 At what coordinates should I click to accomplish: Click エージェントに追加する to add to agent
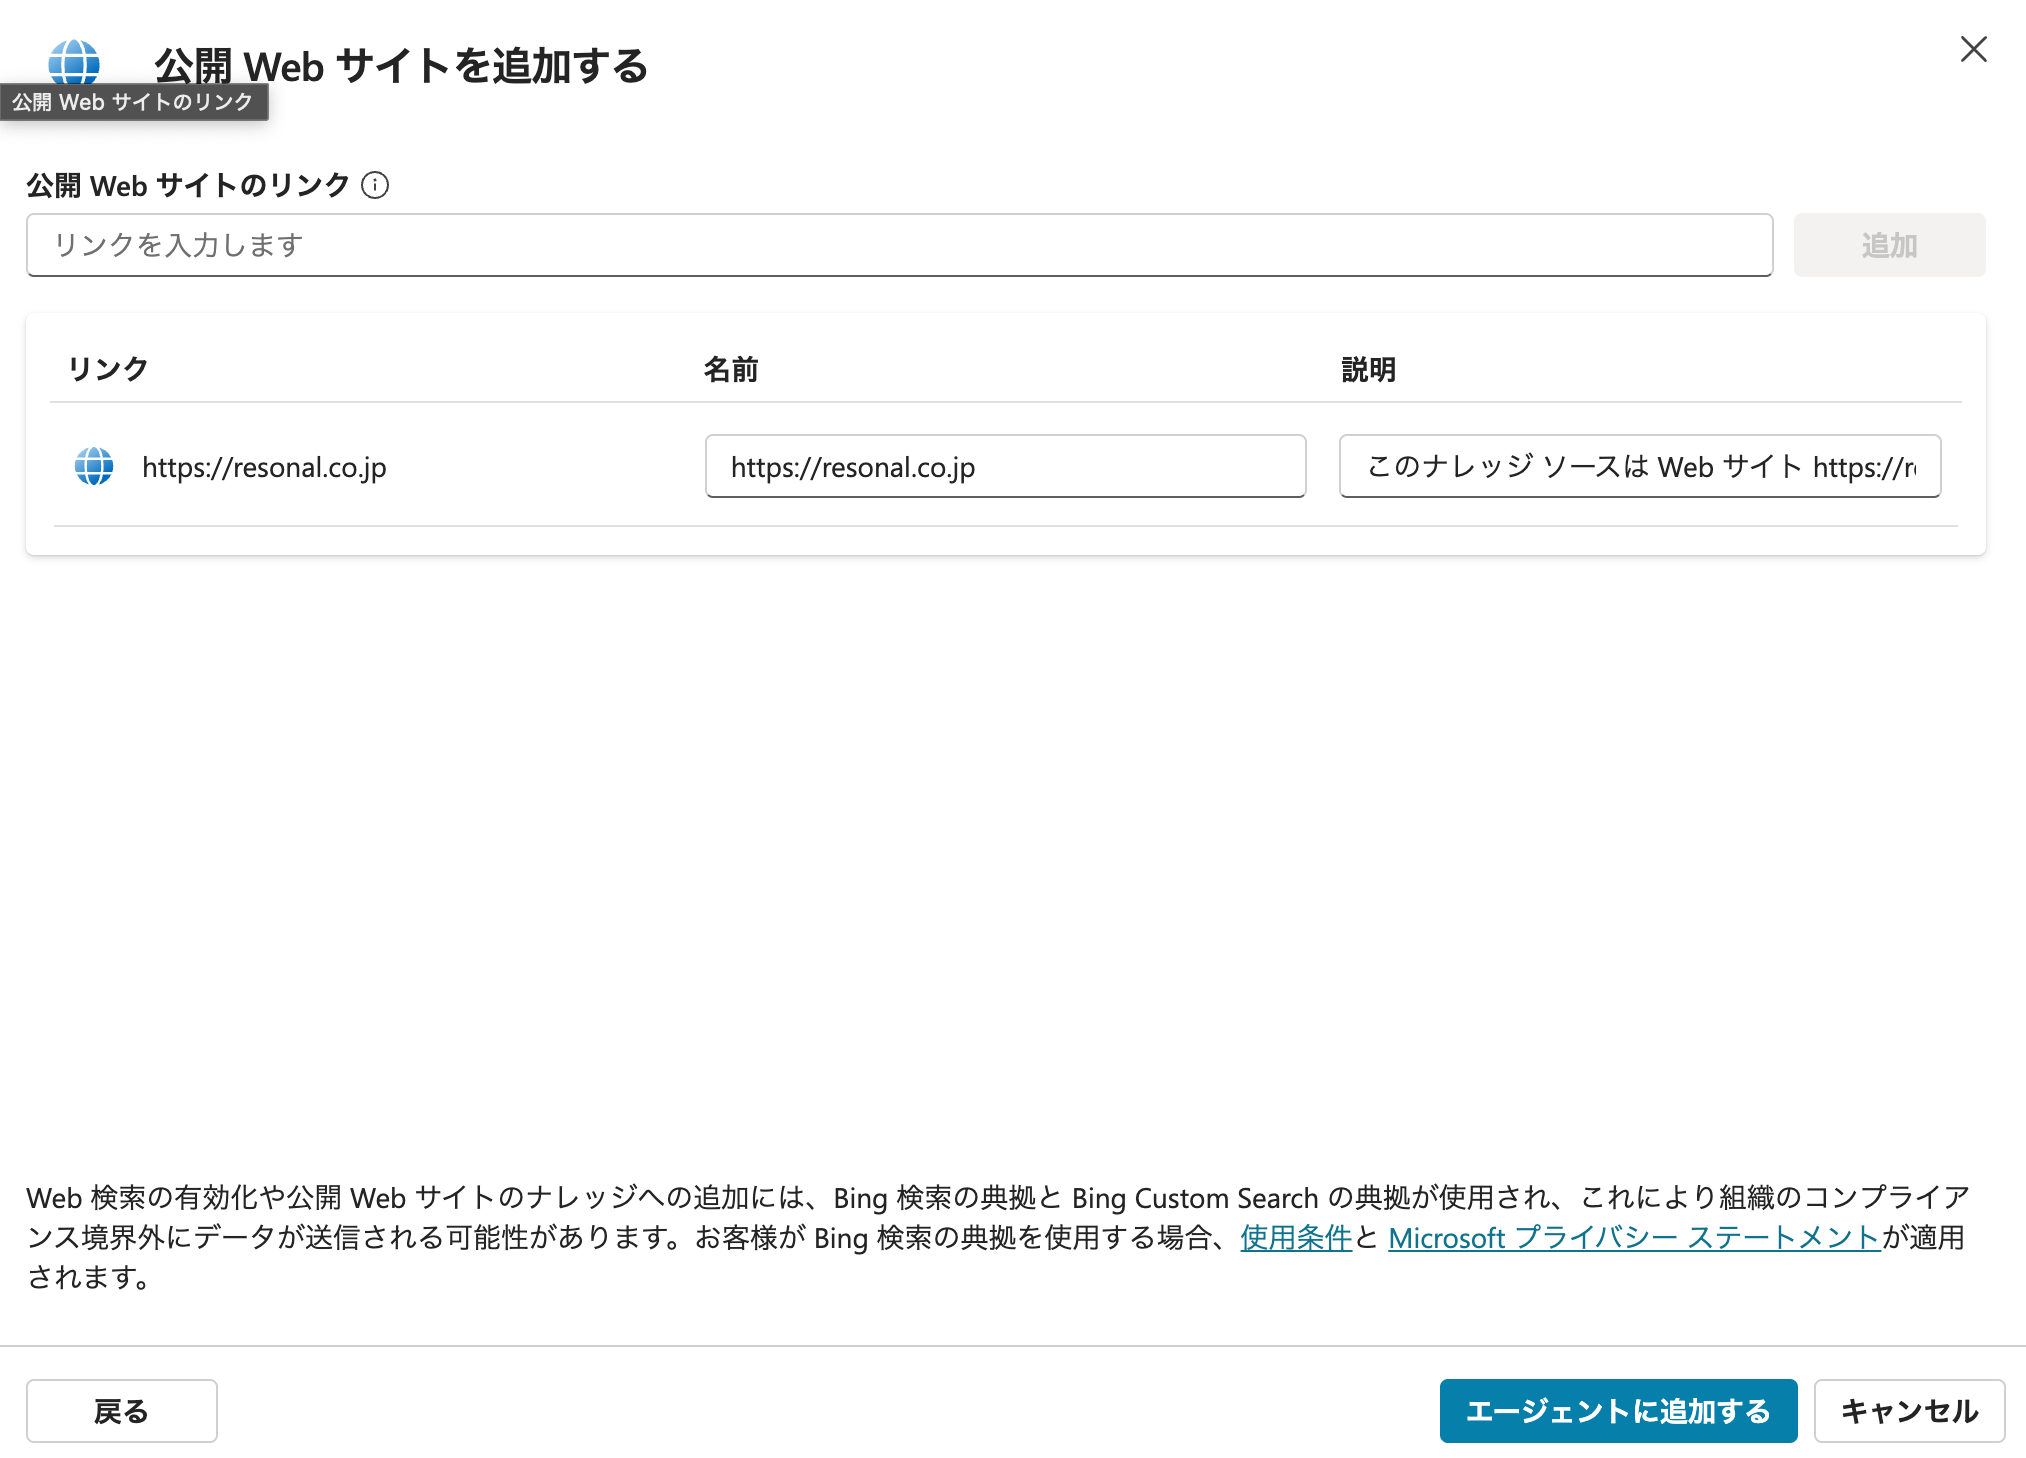[x=1617, y=1410]
